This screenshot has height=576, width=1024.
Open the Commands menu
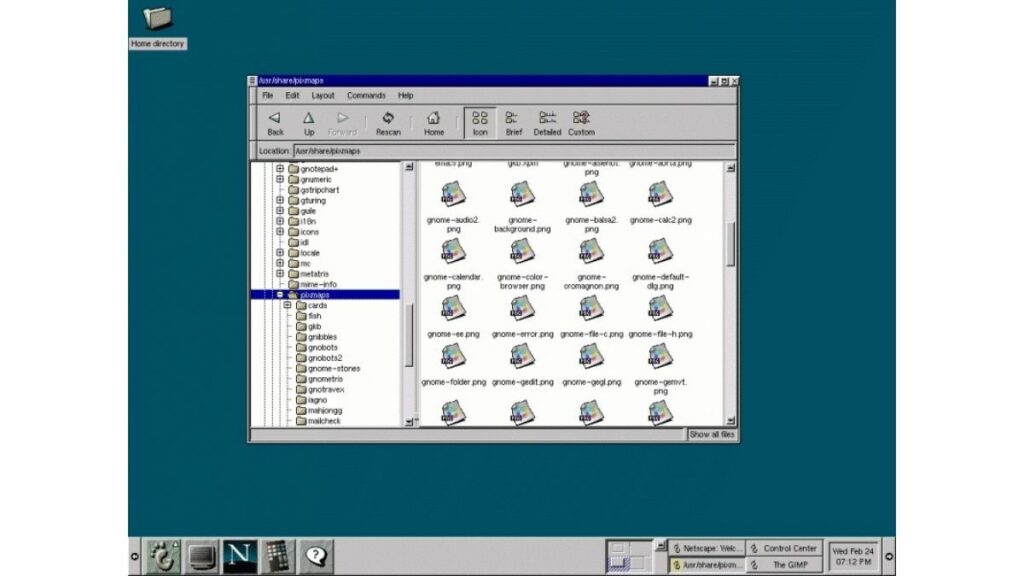pos(367,95)
